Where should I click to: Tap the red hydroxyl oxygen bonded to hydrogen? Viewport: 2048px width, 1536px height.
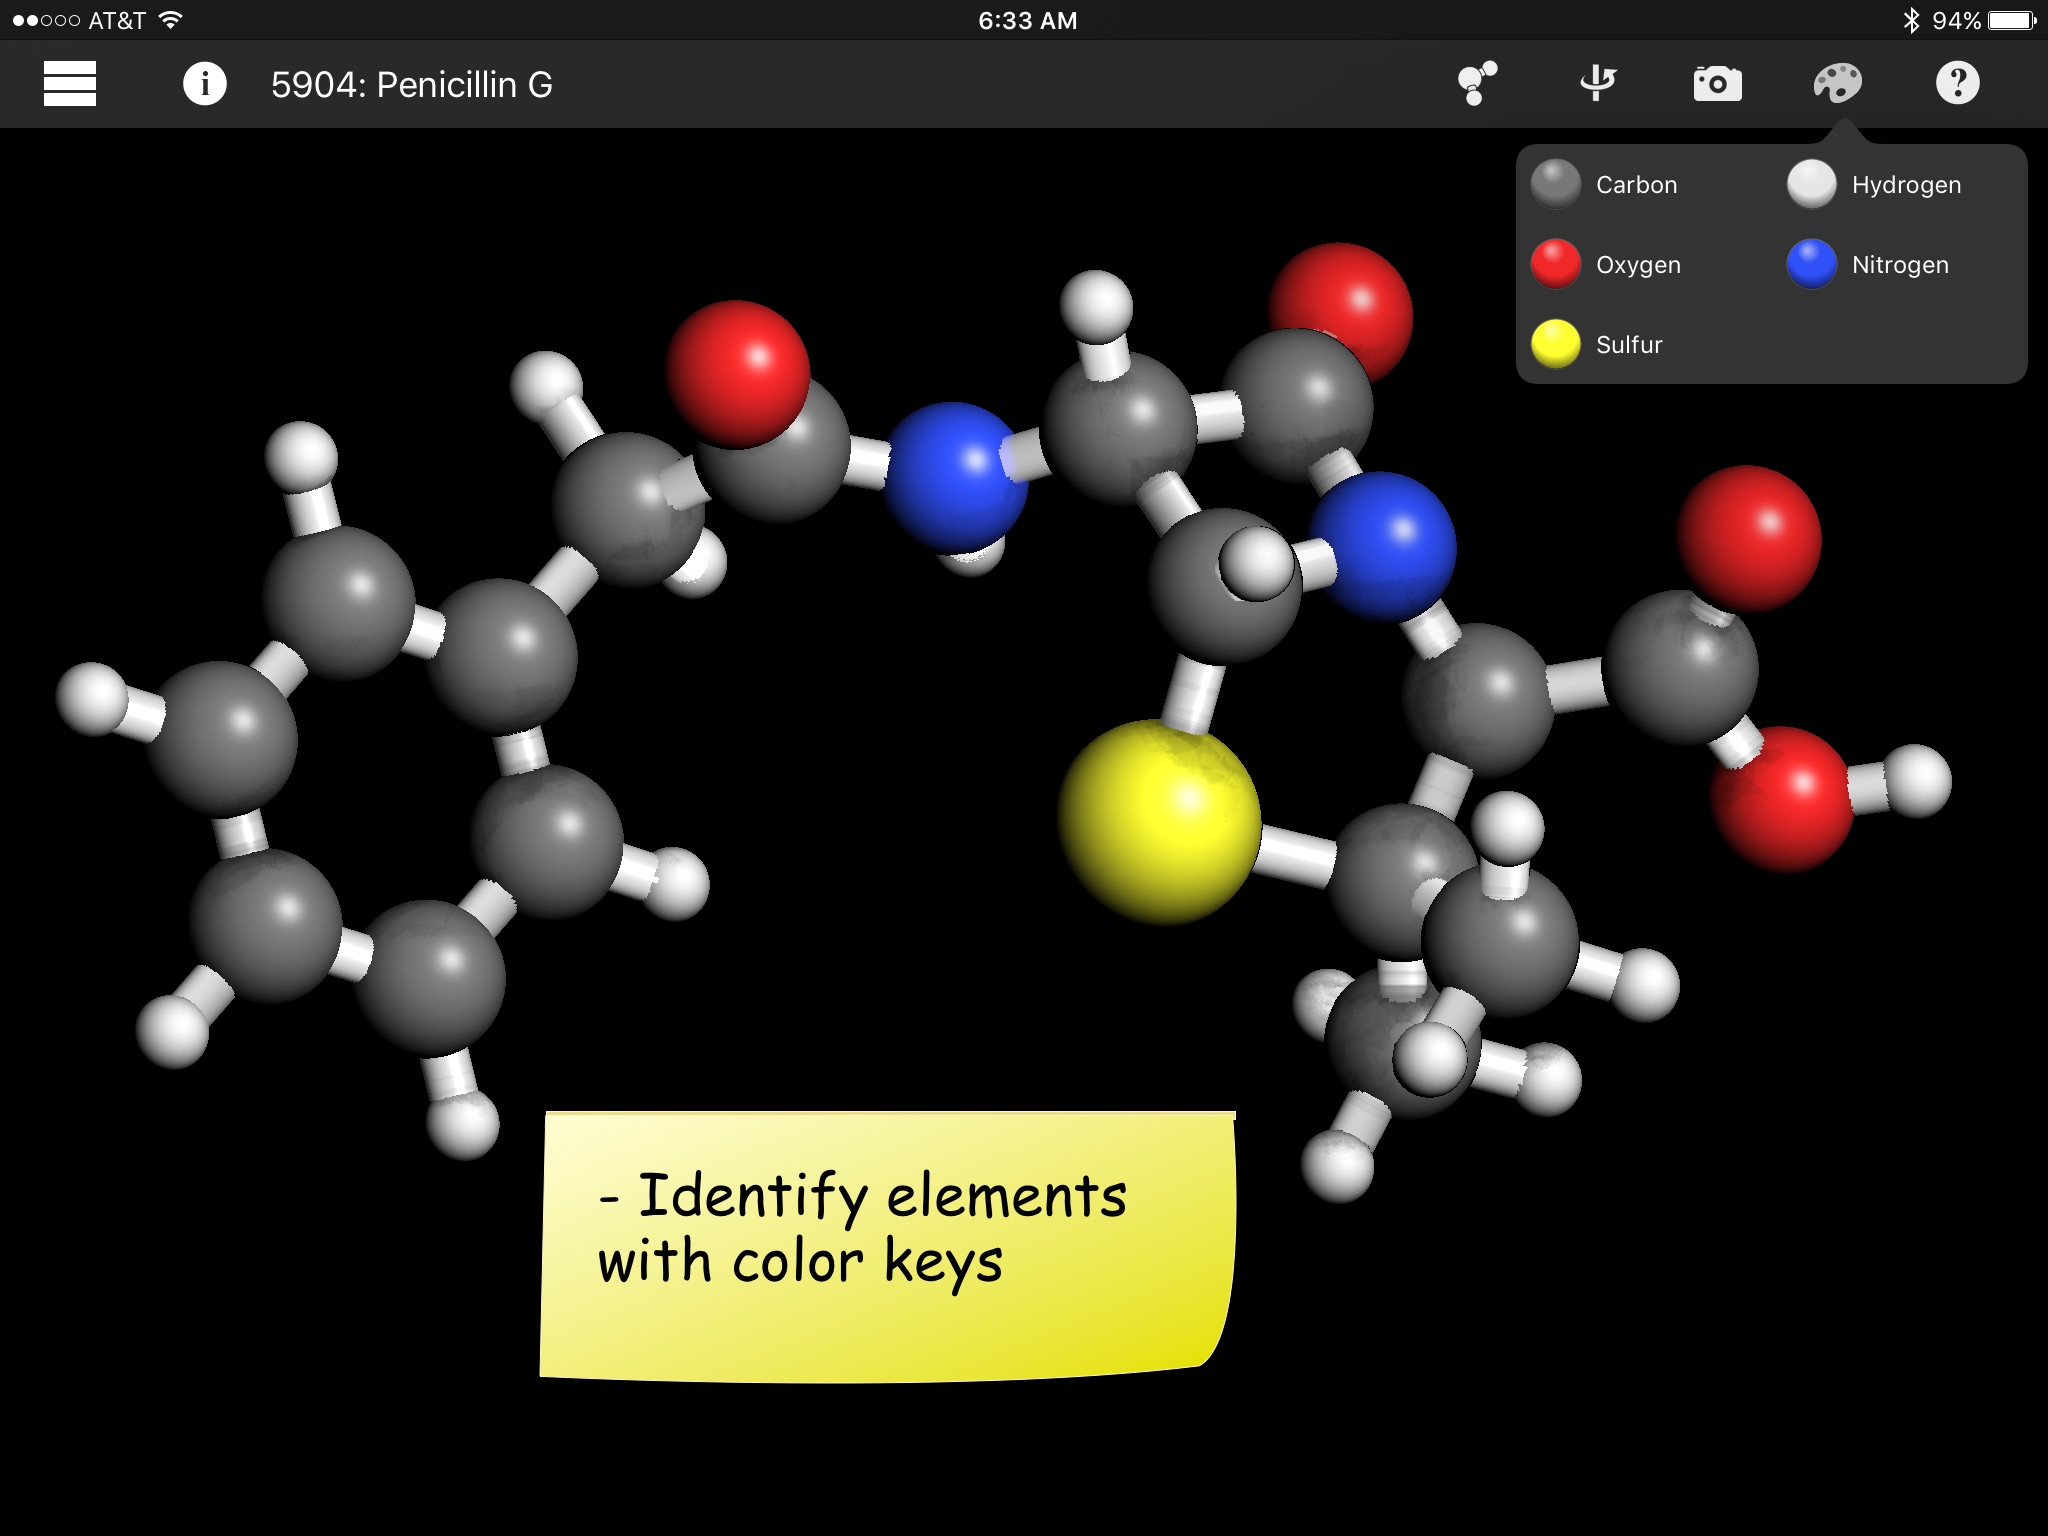pos(1782,798)
